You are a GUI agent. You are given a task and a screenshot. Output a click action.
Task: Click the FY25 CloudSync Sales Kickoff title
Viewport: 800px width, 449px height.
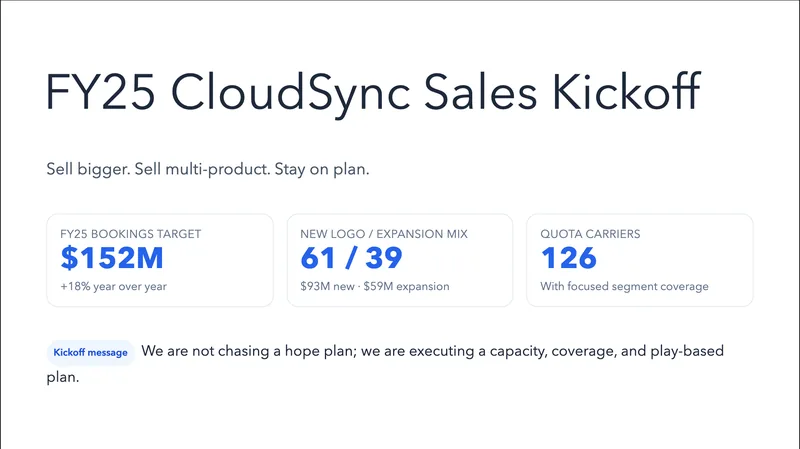[x=373, y=92]
